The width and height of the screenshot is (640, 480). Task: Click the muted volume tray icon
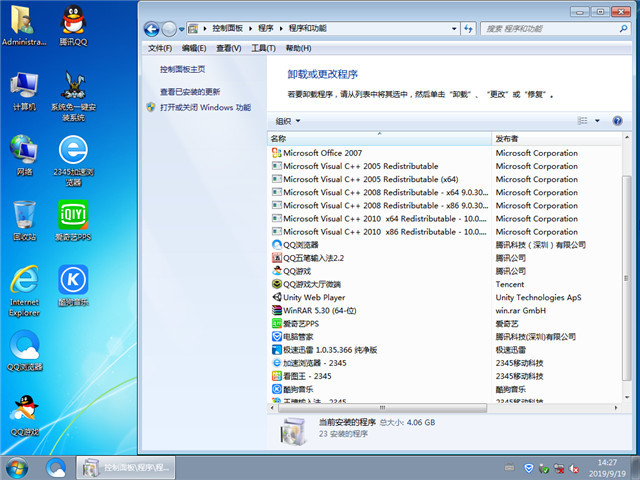[x=574, y=468]
